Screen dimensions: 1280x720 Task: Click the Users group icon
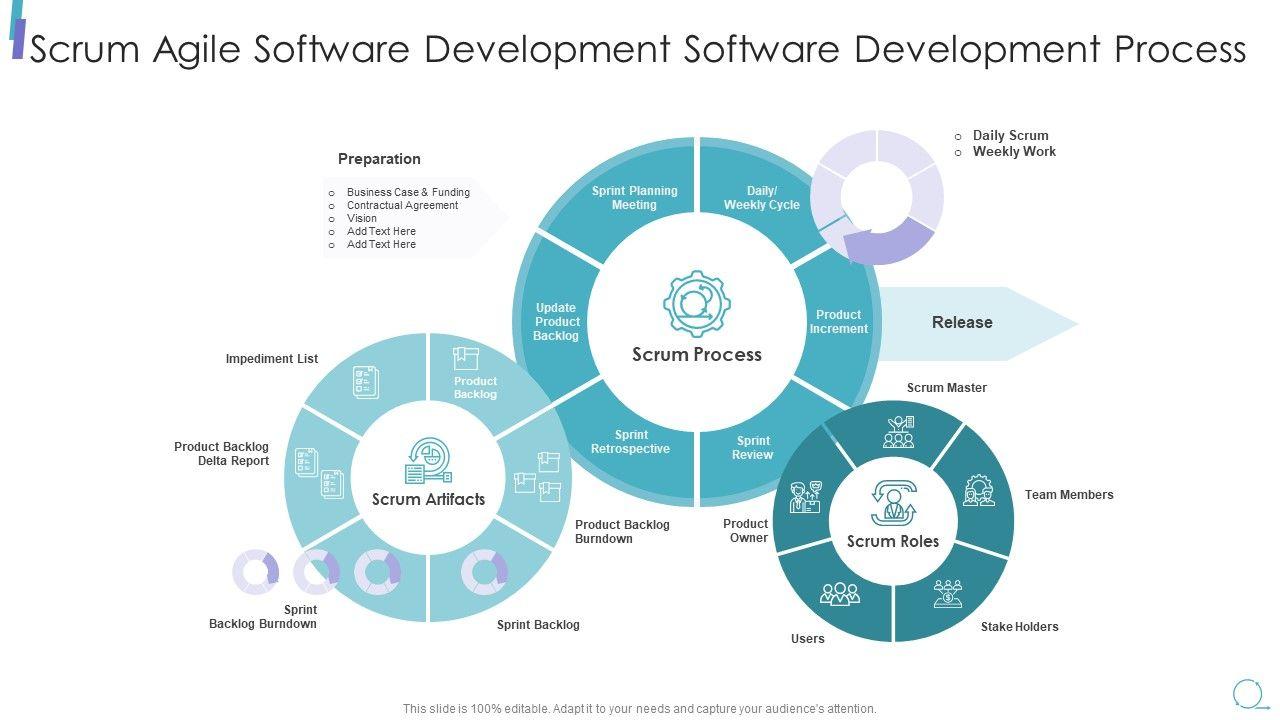click(839, 594)
